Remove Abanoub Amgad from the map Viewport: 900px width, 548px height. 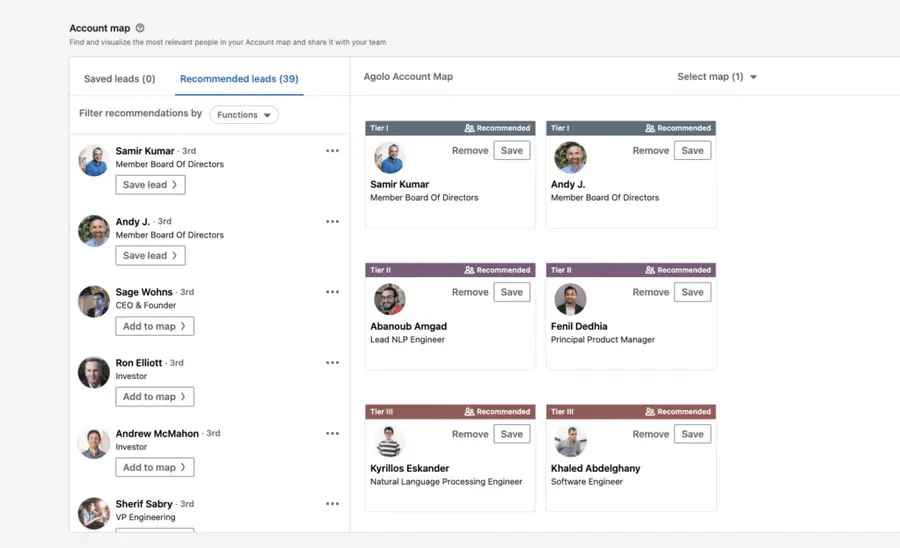coord(470,292)
